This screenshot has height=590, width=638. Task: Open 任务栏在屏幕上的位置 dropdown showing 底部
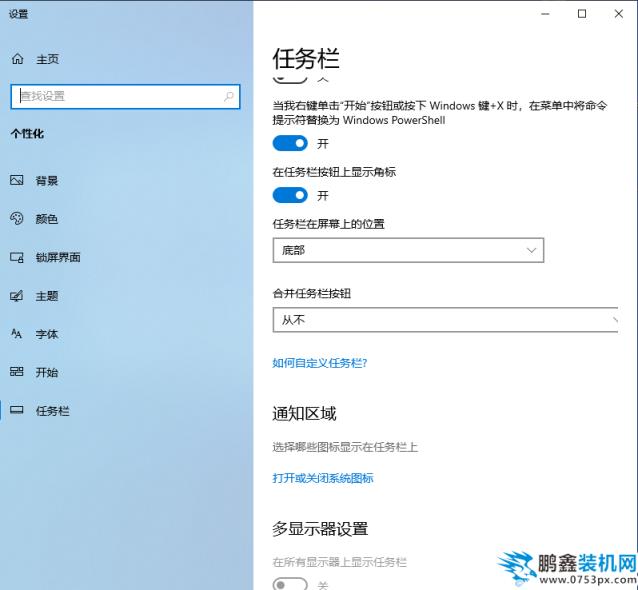click(408, 250)
